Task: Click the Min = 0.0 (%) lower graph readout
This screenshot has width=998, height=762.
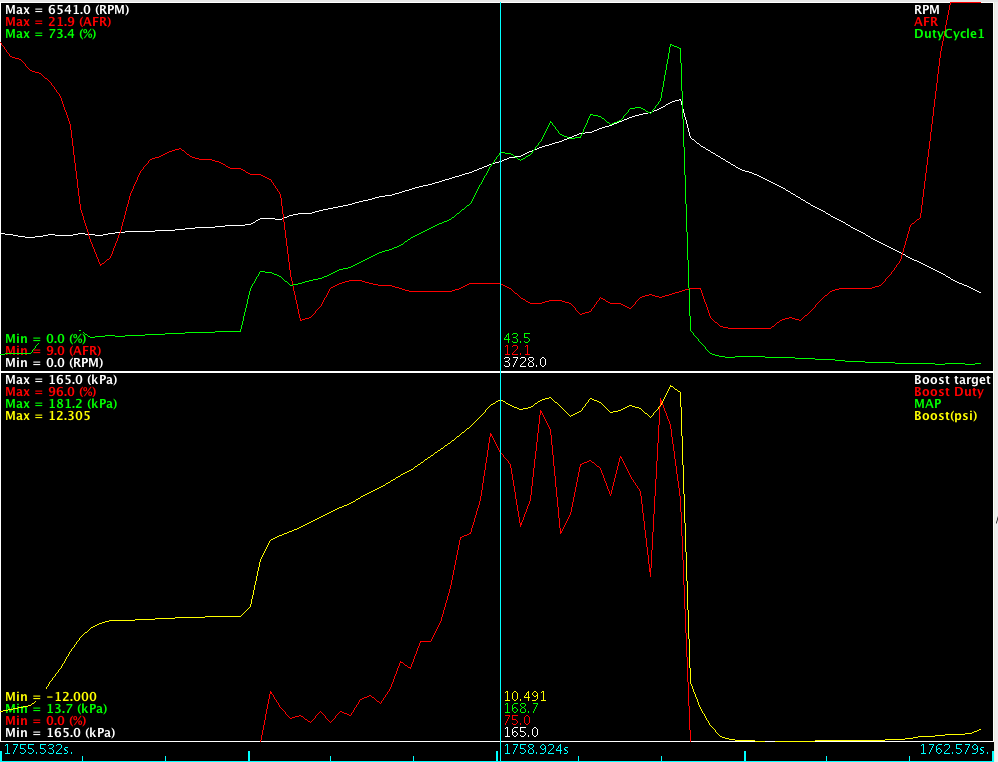Action: 45,721
